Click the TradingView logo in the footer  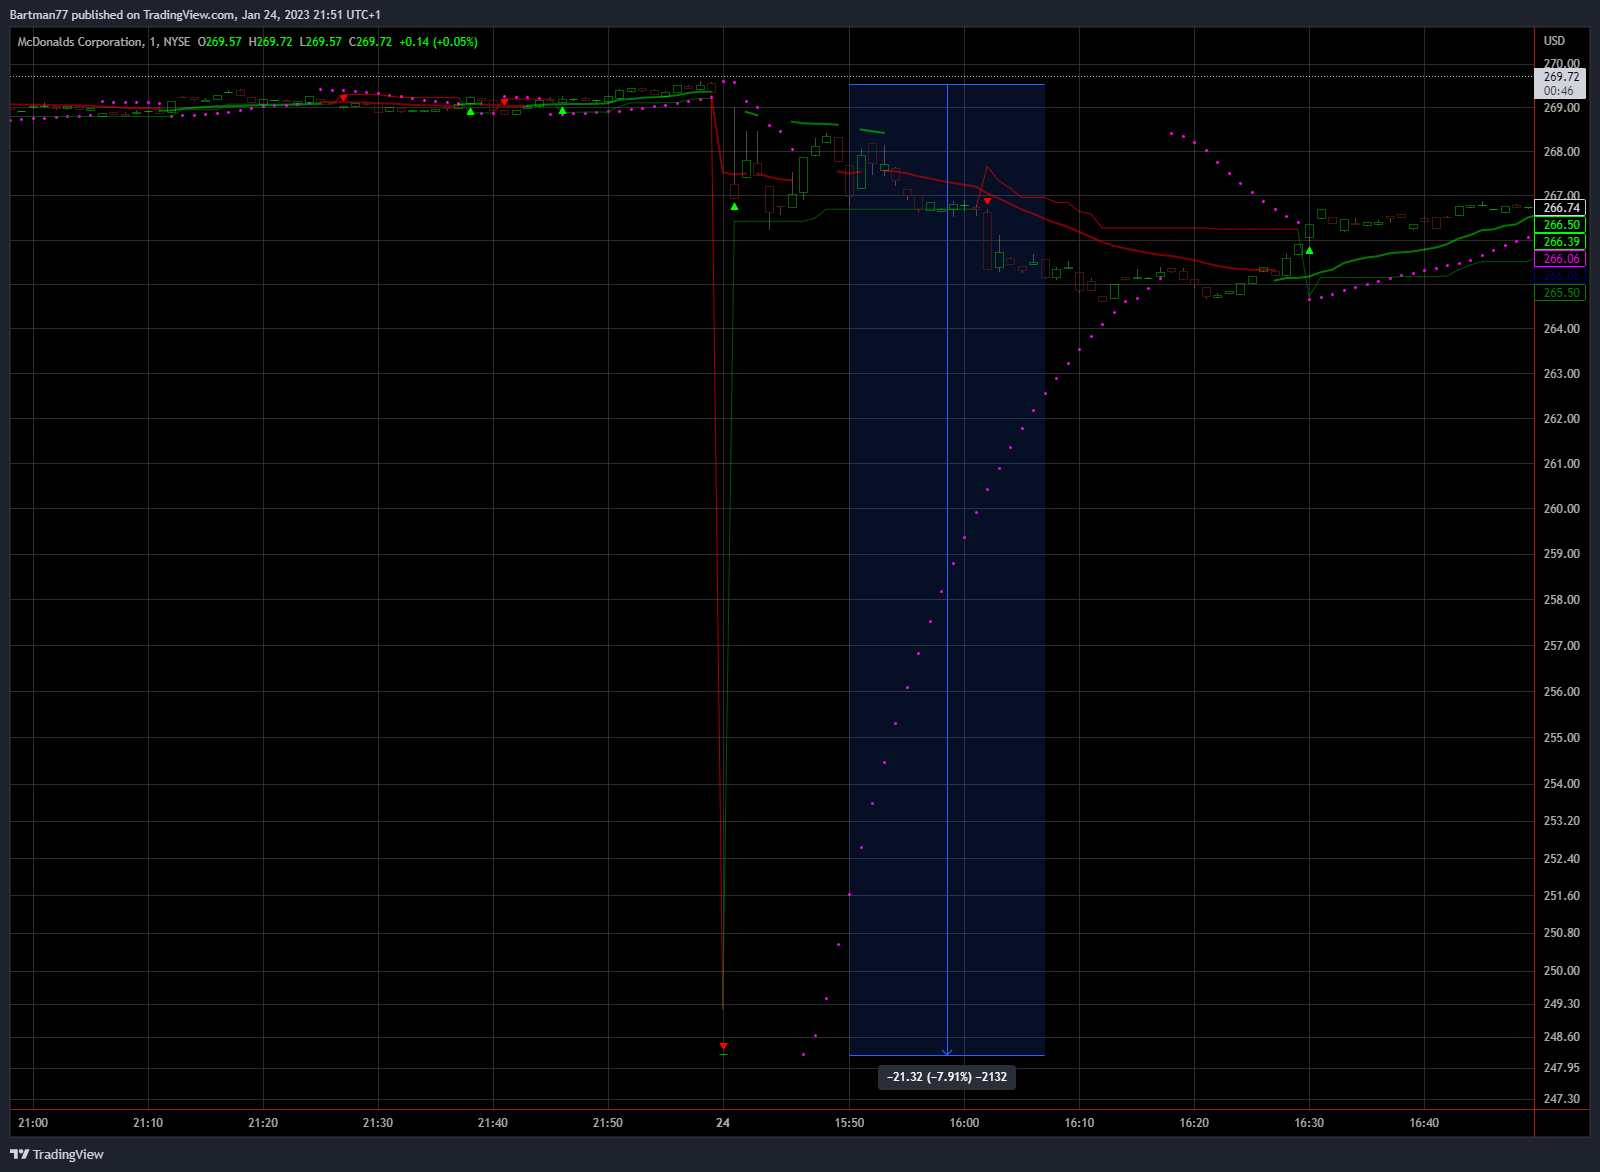click(x=57, y=1154)
